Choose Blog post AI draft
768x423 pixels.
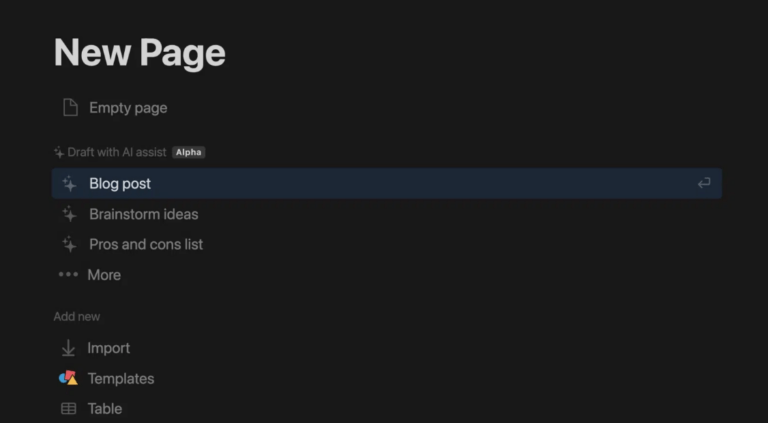pos(120,184)
